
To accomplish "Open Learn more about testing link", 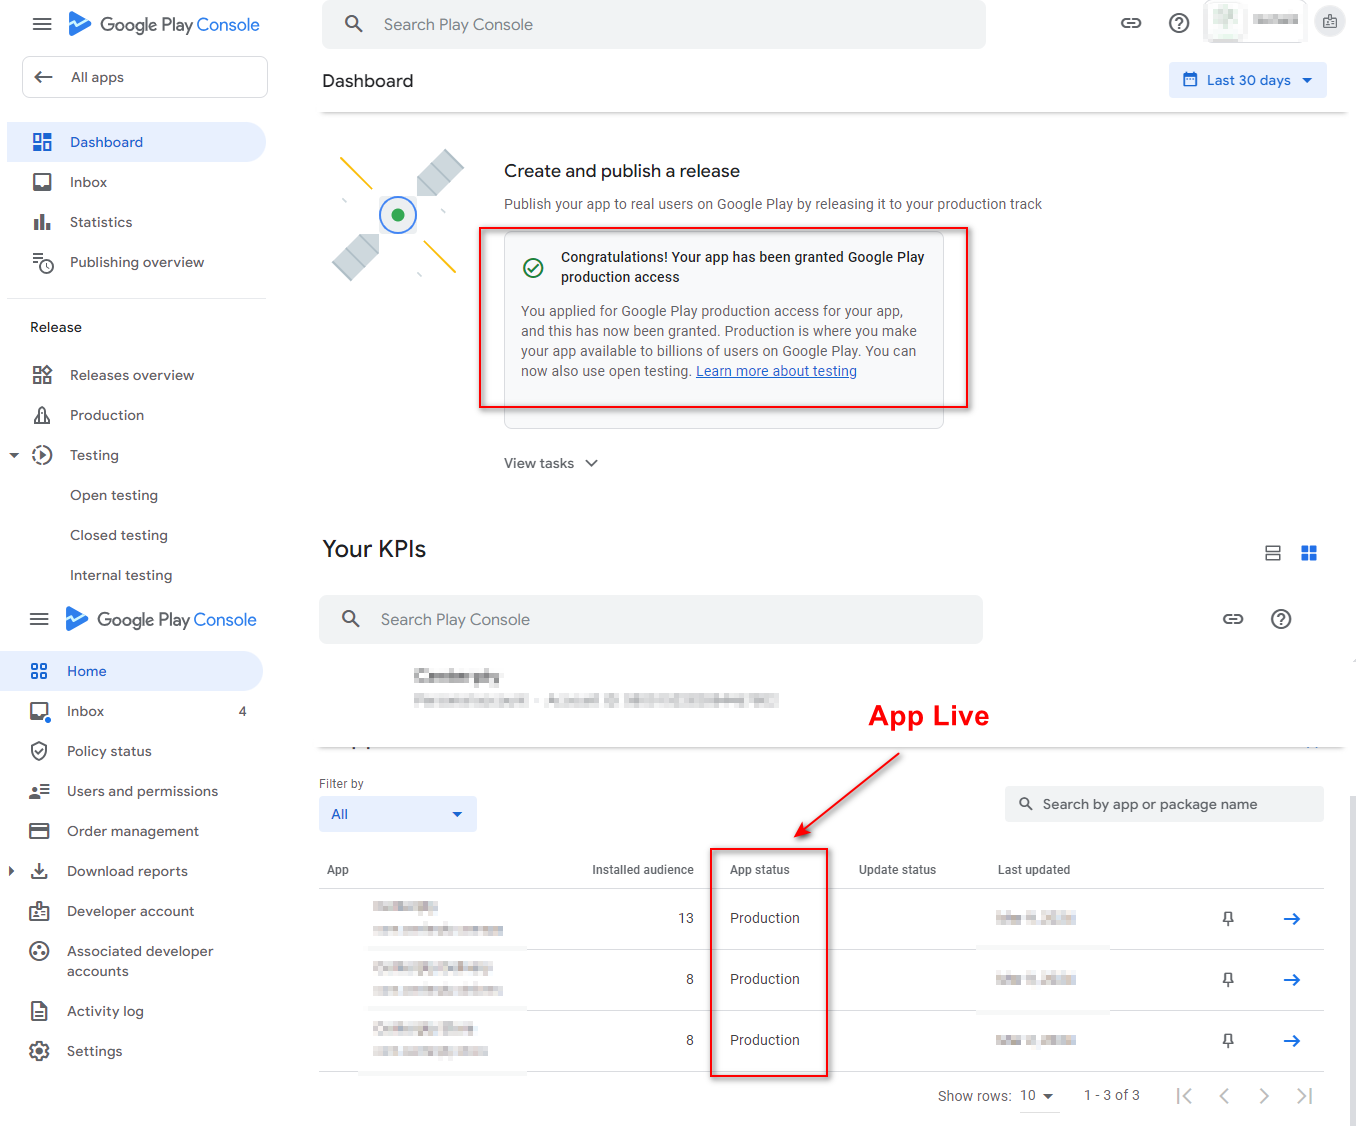I will pos(776,370).
